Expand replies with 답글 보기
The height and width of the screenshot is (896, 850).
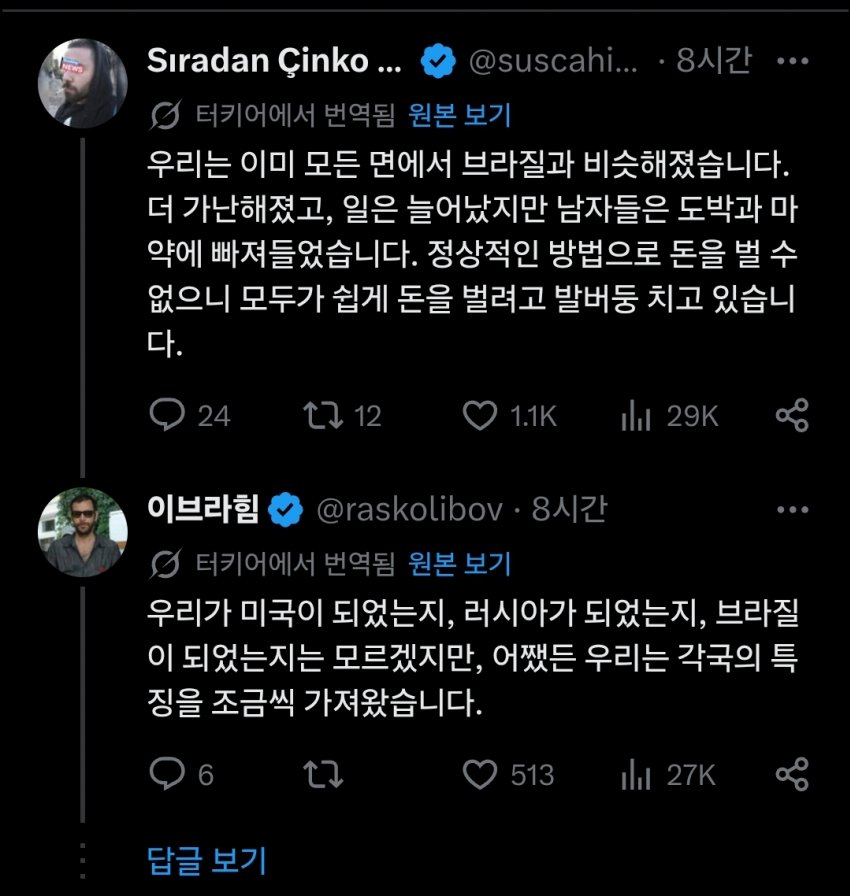tap(207, 858)
